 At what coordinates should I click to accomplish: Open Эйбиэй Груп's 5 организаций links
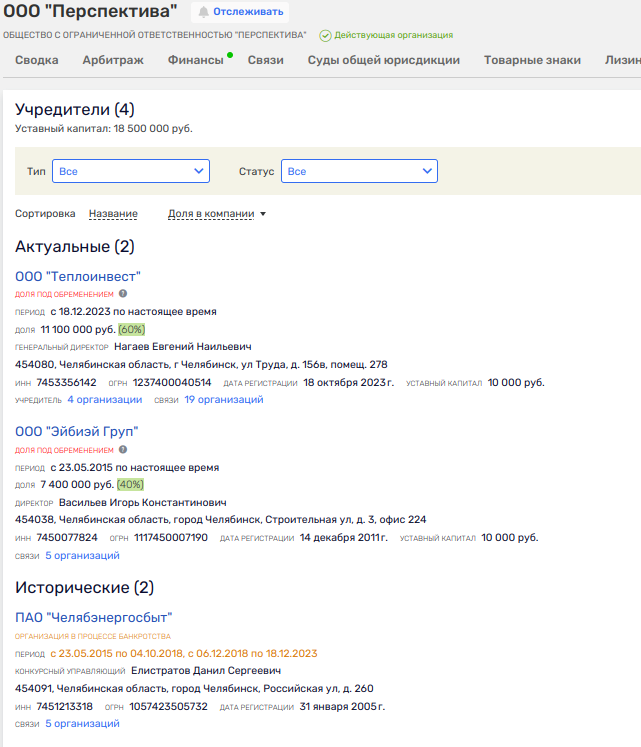point(82,555)
